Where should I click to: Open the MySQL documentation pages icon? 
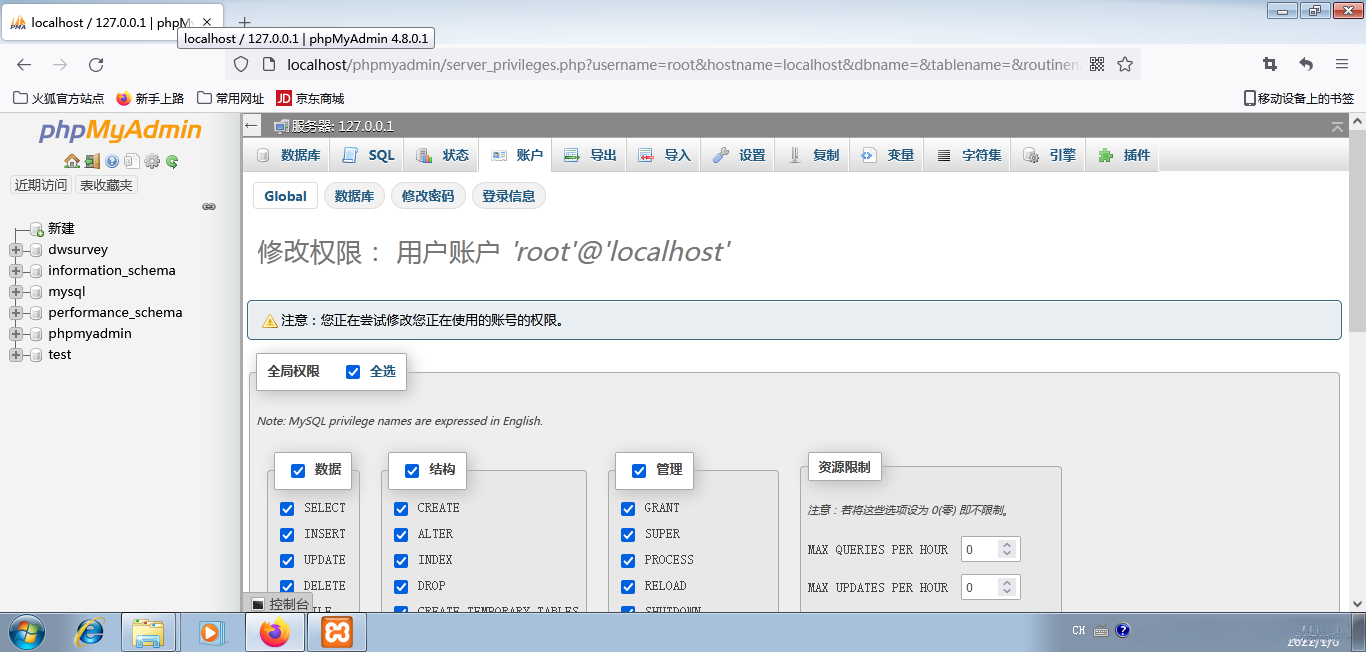pos(131,161)
